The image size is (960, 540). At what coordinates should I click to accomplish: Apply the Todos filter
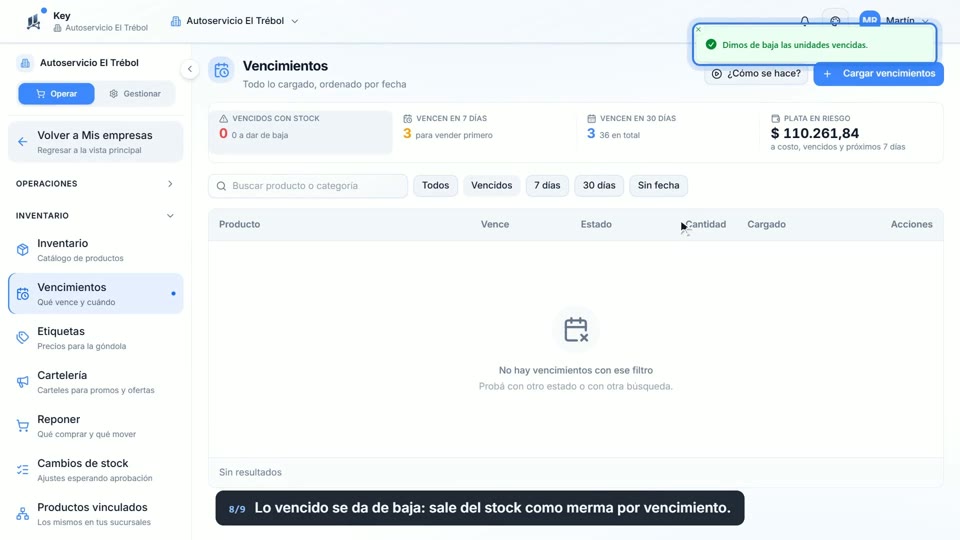coord(435,186)
